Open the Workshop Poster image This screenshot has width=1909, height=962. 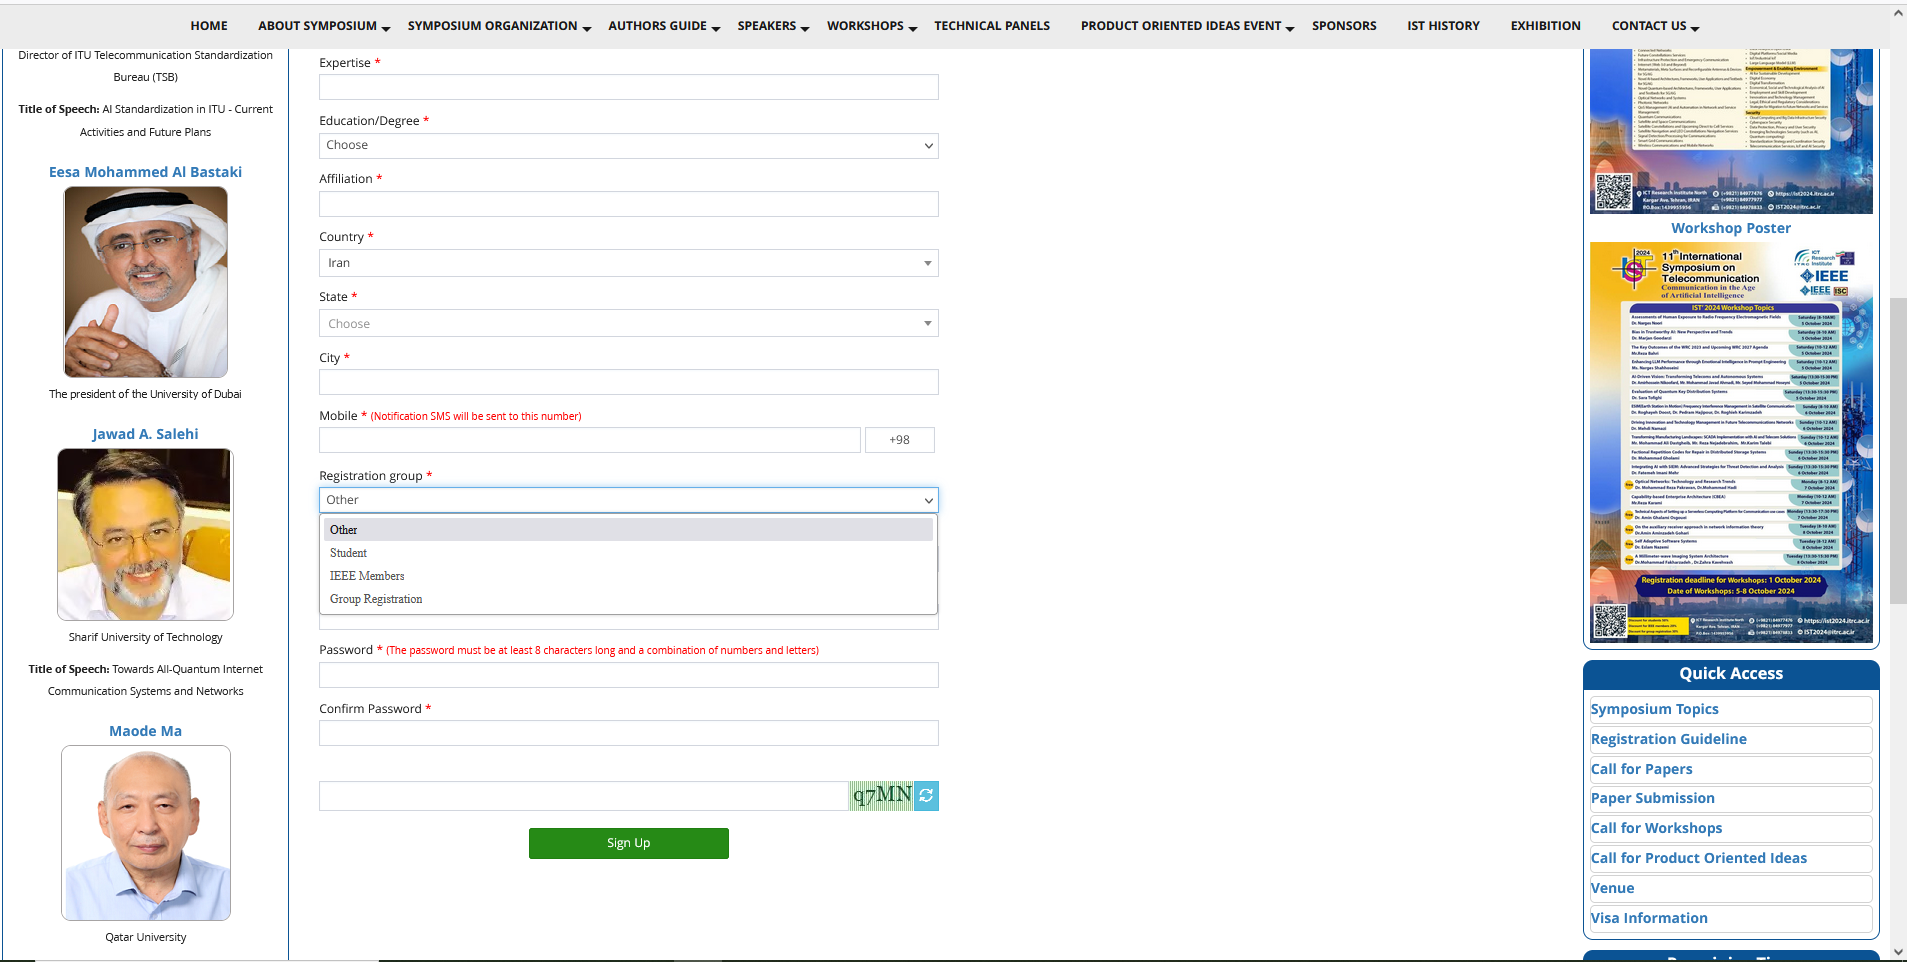1731,442
